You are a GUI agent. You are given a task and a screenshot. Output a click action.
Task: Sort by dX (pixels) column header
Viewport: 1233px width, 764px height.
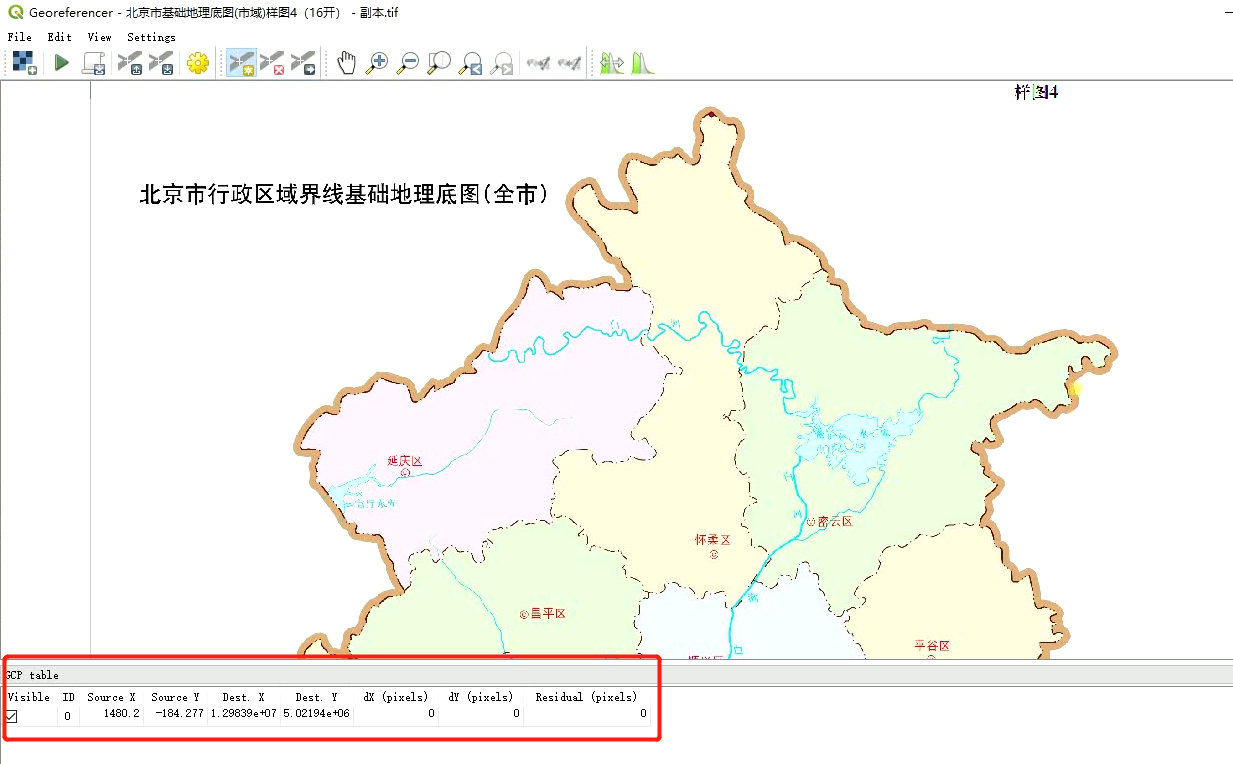click(396, 697)
